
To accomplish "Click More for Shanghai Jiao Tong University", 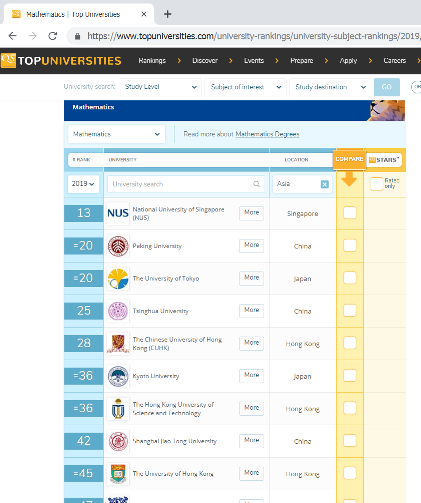I will click(x=251, y=440).
